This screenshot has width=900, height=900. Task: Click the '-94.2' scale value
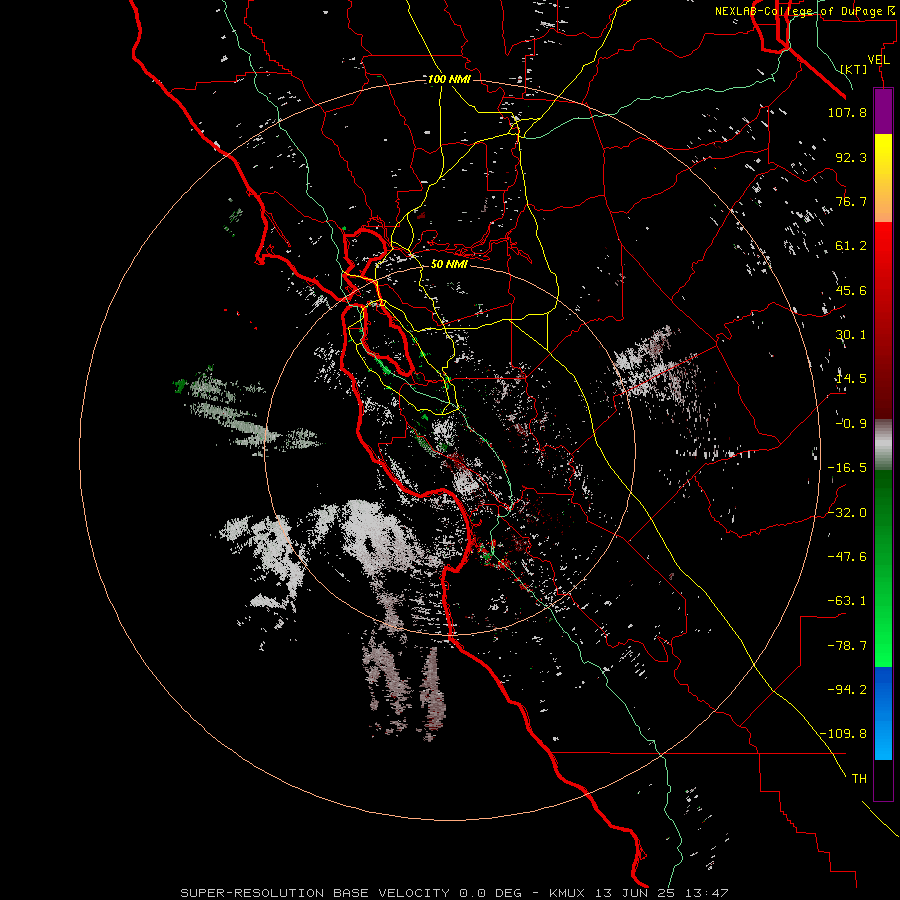(x=847, y=690)
